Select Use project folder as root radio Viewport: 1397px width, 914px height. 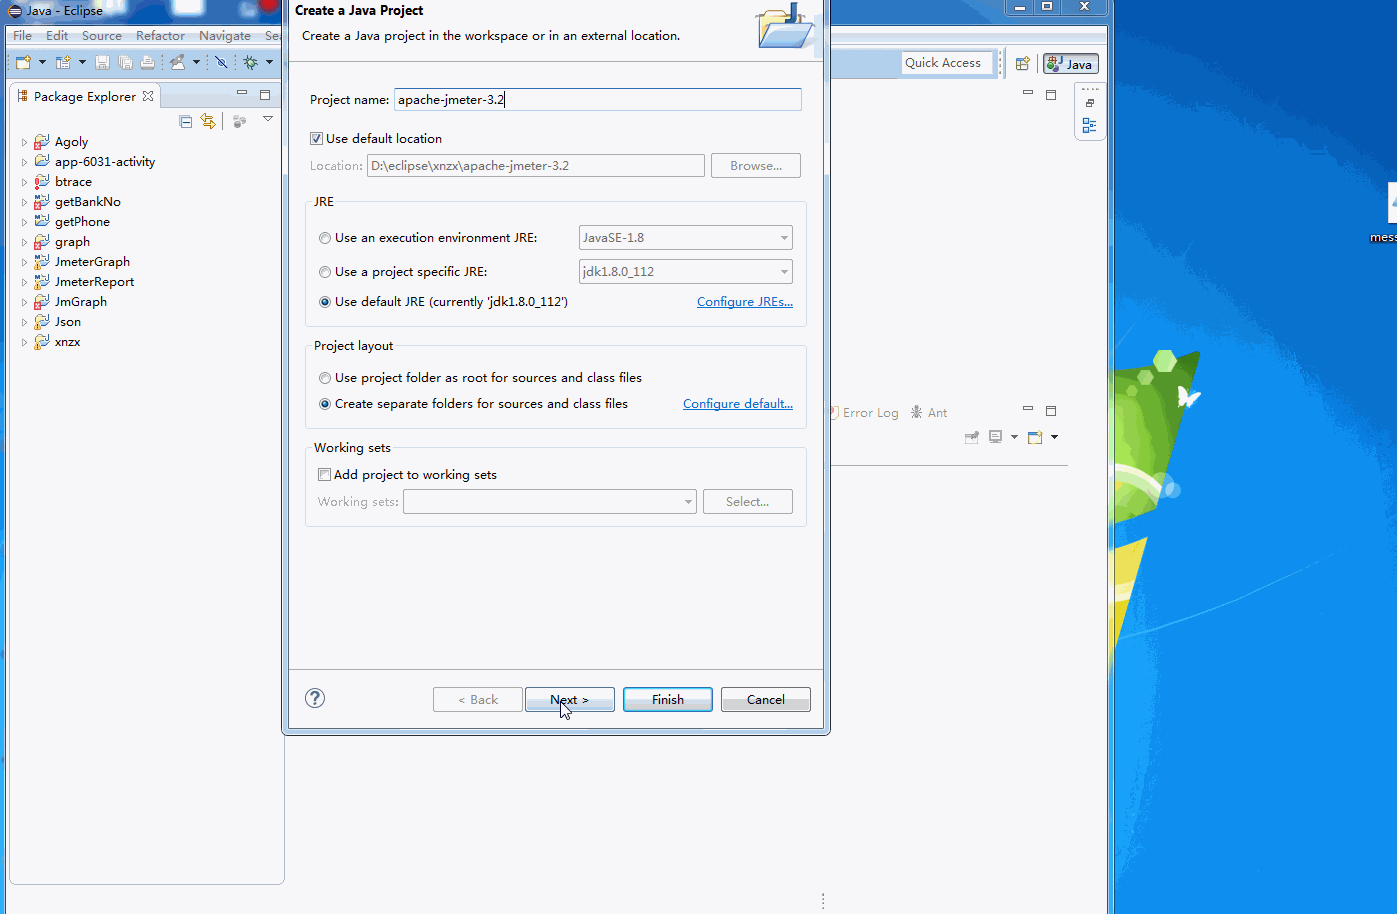pos(325,378)
